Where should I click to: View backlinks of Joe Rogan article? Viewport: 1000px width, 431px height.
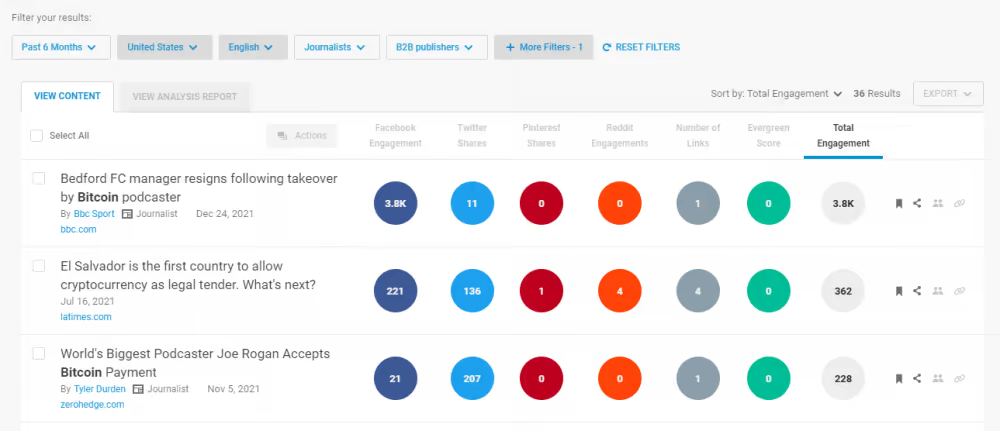pos(959,379)
